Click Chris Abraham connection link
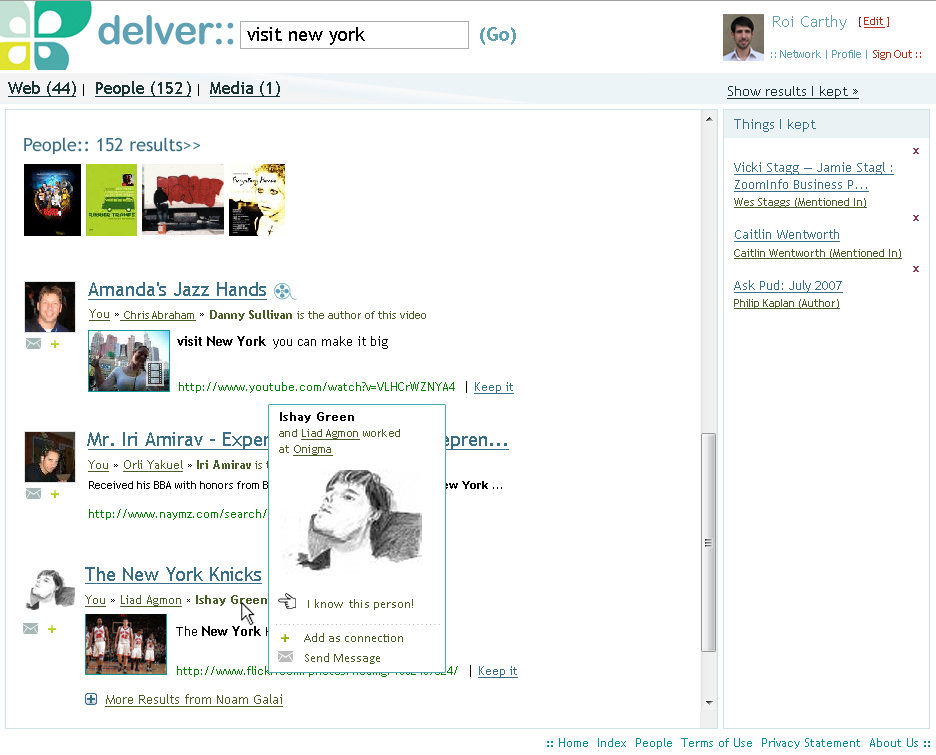This screenshot has width=936, height=755. [x=158, y=315]
